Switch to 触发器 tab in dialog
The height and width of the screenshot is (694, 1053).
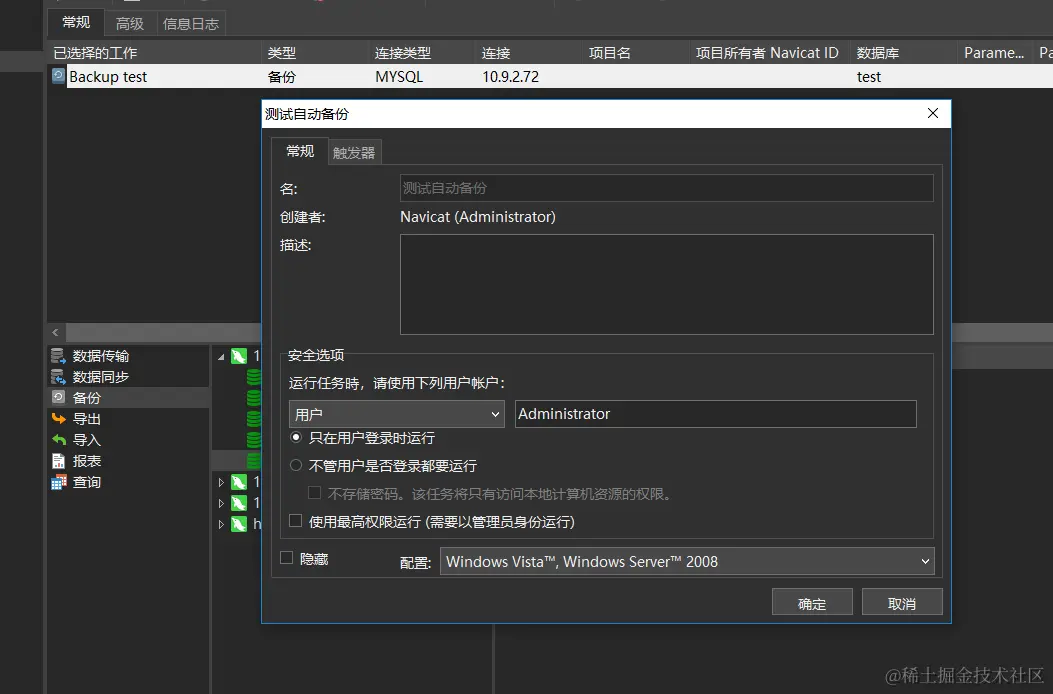tap(354, 153)
